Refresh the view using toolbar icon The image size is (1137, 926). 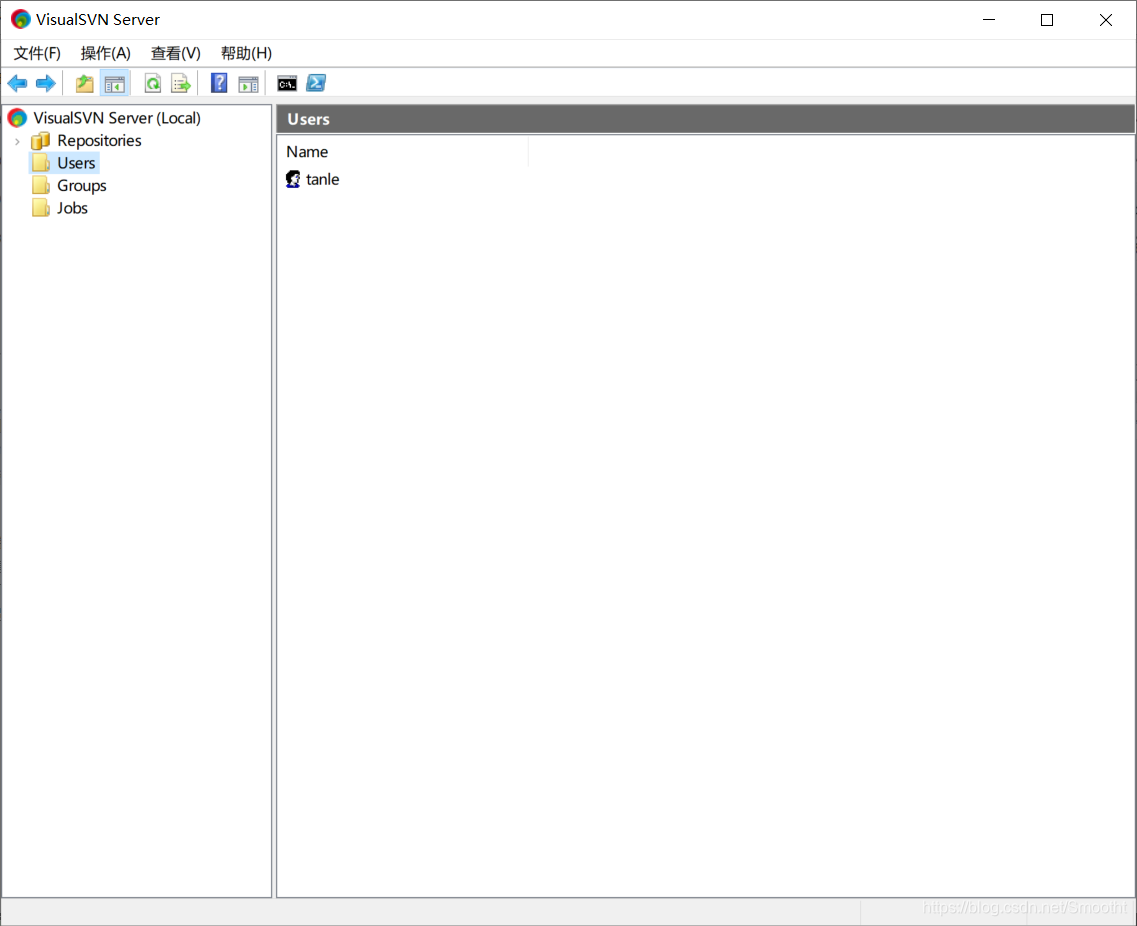click(x=152, y=83)
